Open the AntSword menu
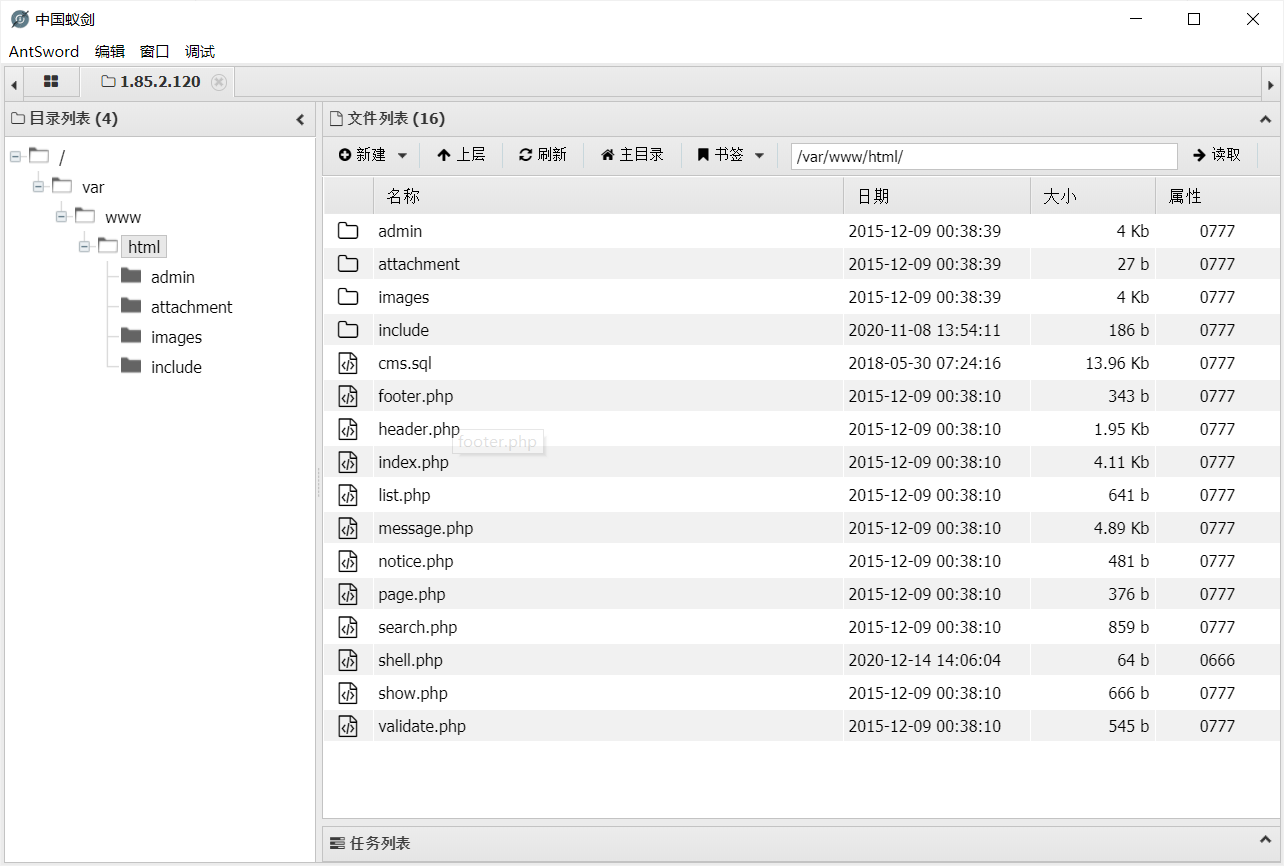 pyautogui.click(x=44, y=52)
